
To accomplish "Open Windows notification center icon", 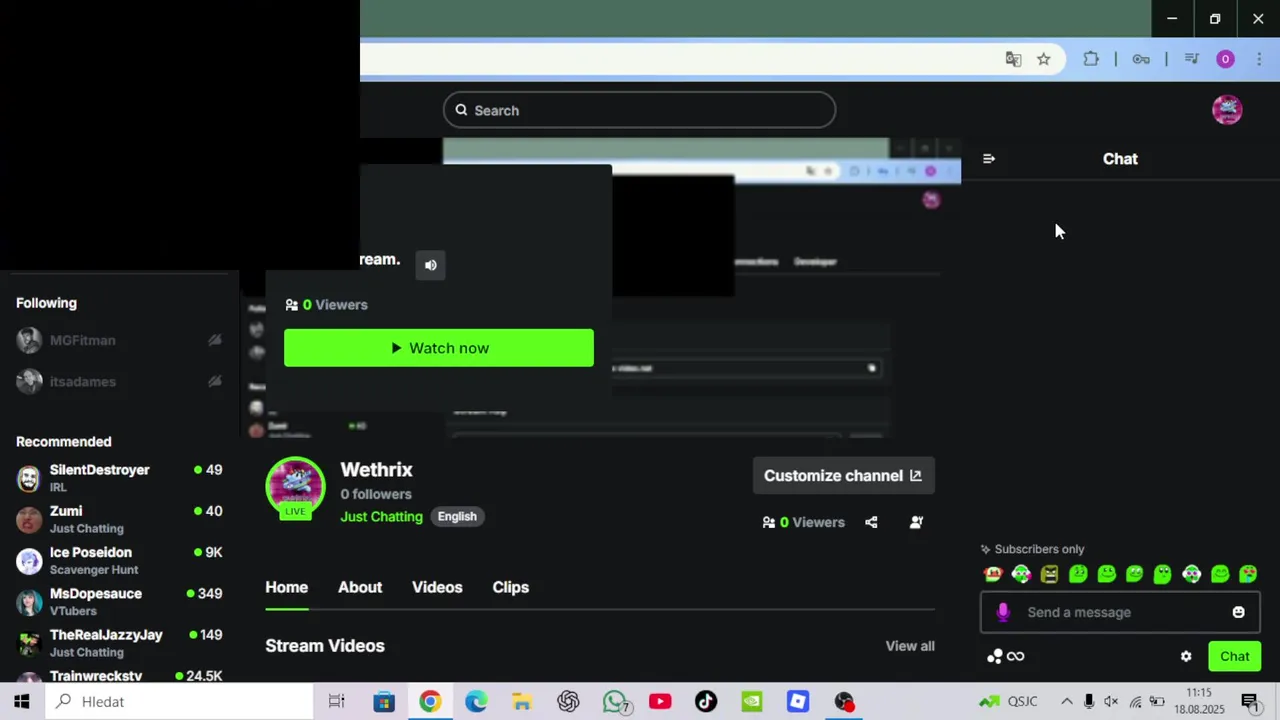I will (1250, 702).
